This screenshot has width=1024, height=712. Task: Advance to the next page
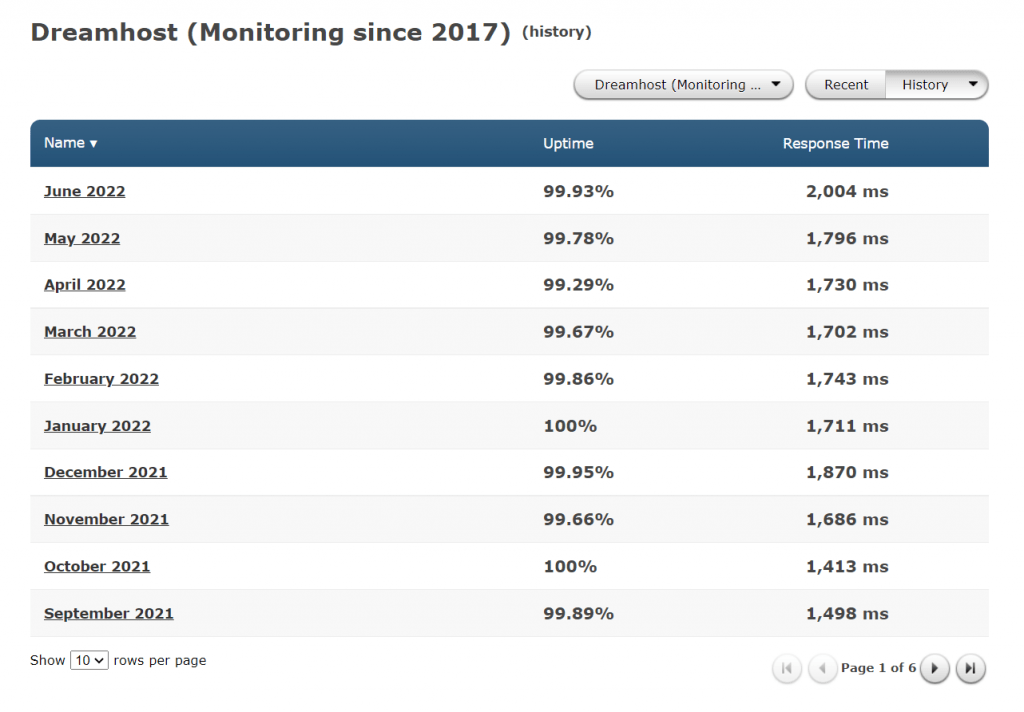pyautogui.click(x=935, y=668)
